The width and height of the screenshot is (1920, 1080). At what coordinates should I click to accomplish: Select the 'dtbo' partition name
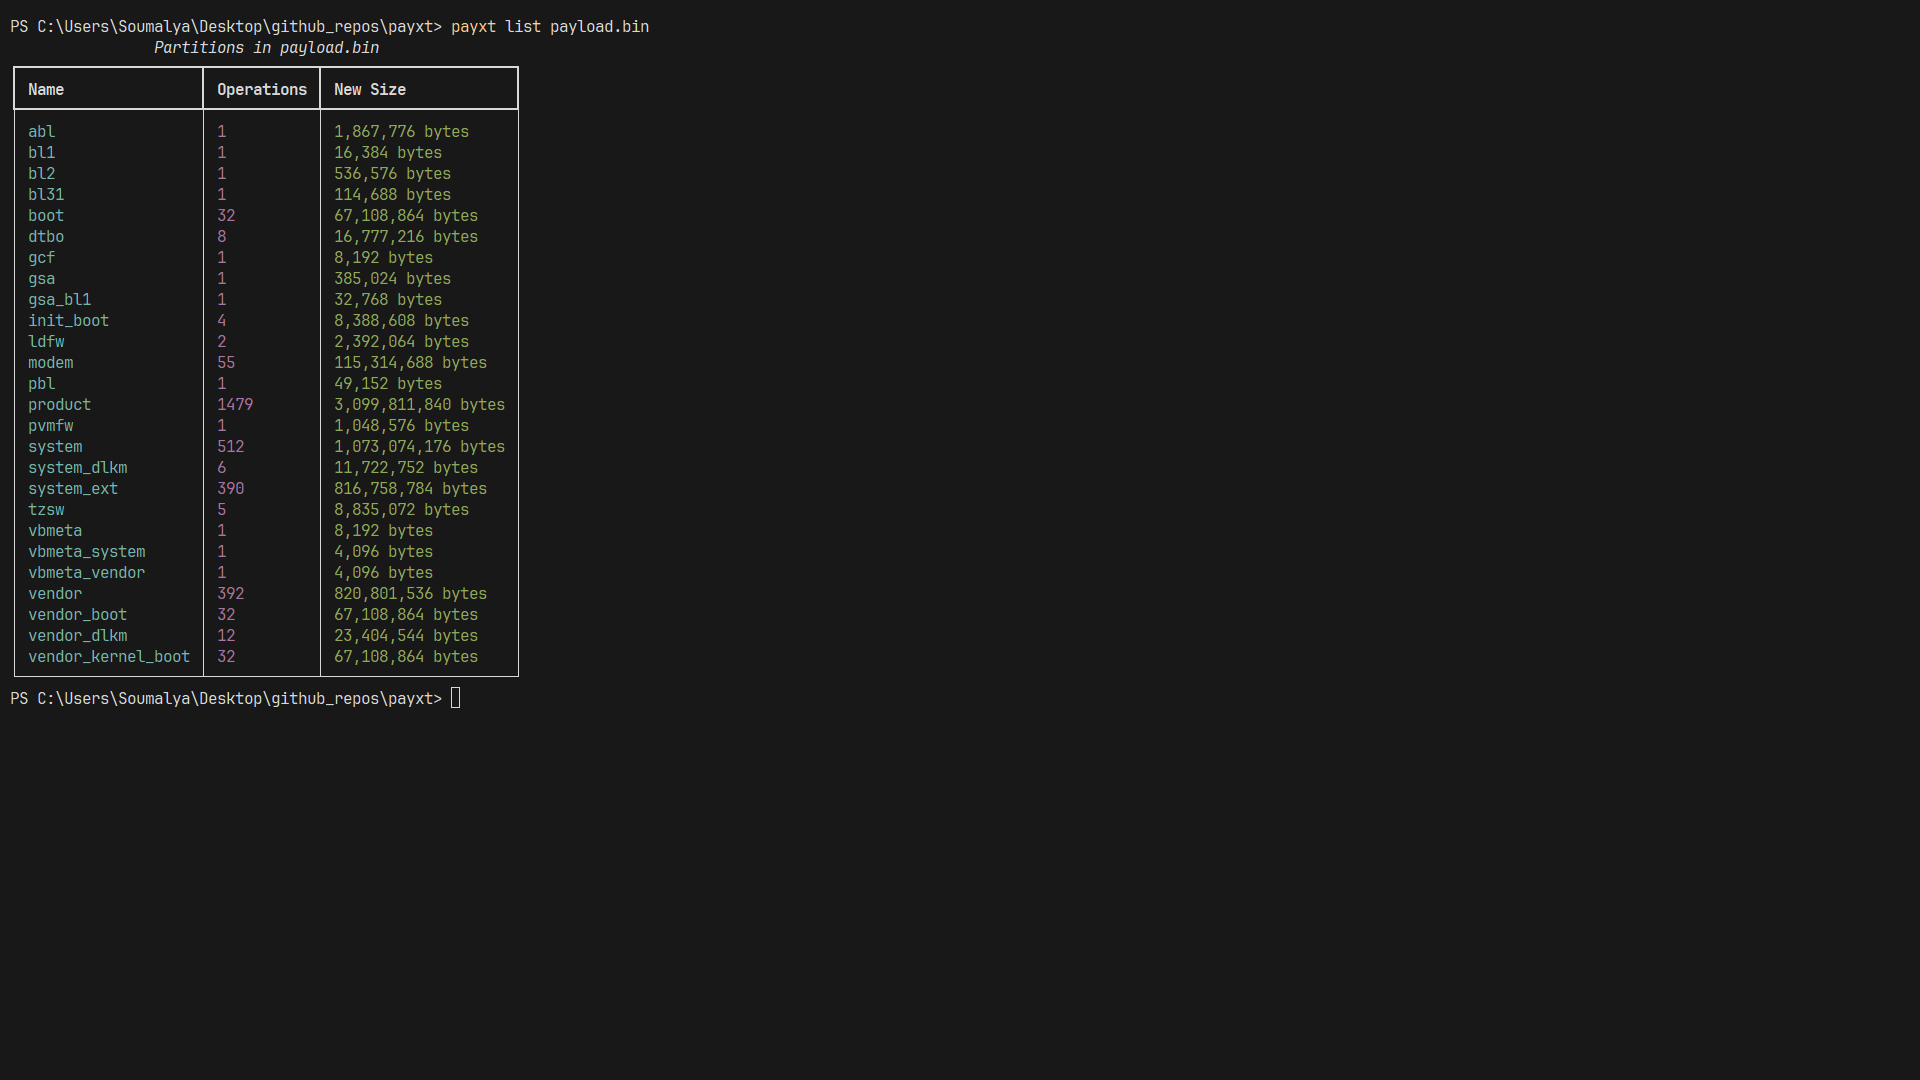point(46,237)
